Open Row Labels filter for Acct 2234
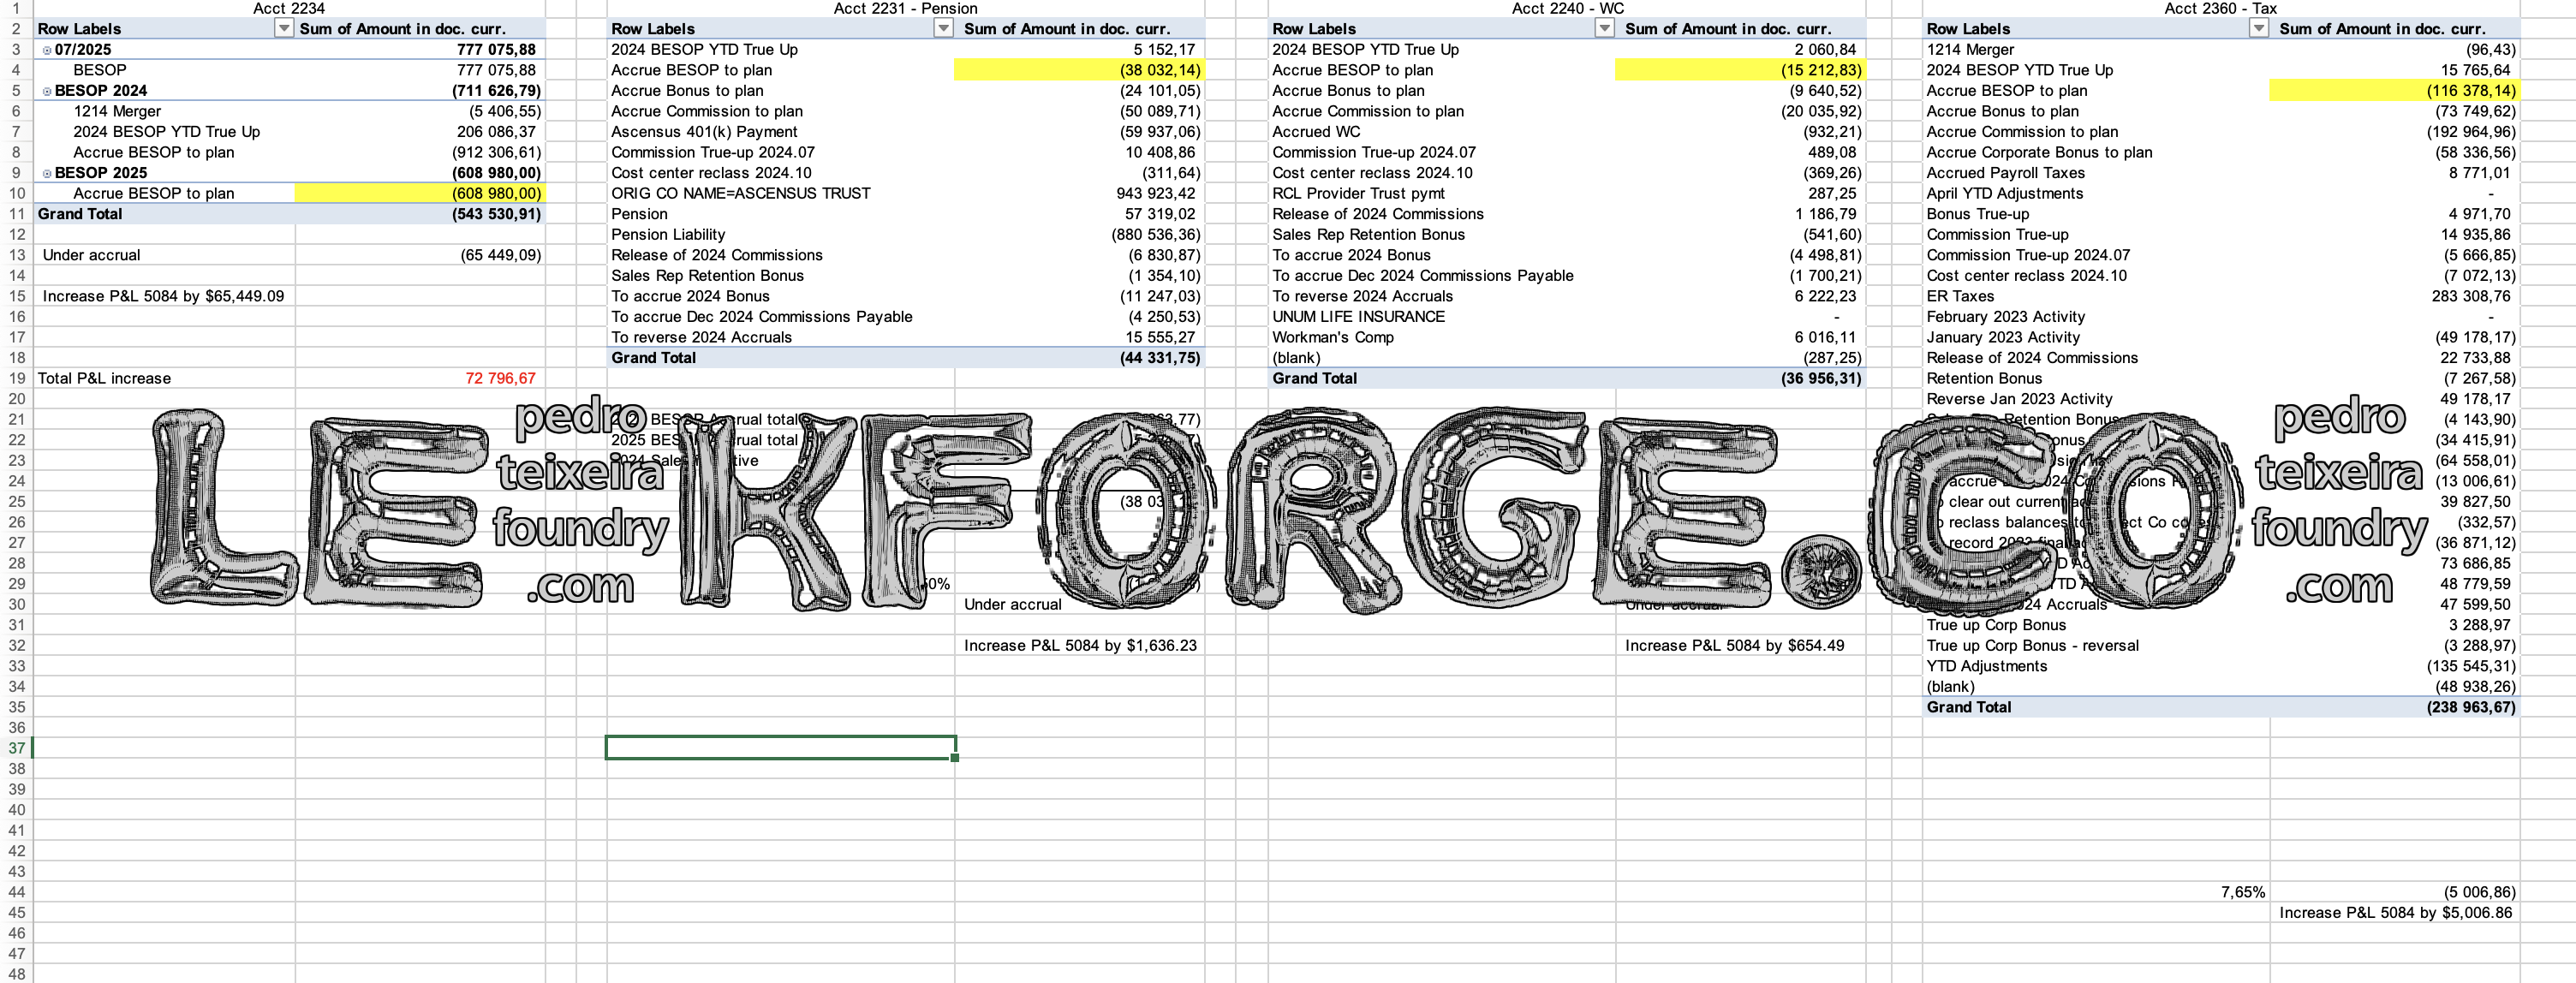The height and width of the screenshot is (983, 2576). (x=284, y=28)
